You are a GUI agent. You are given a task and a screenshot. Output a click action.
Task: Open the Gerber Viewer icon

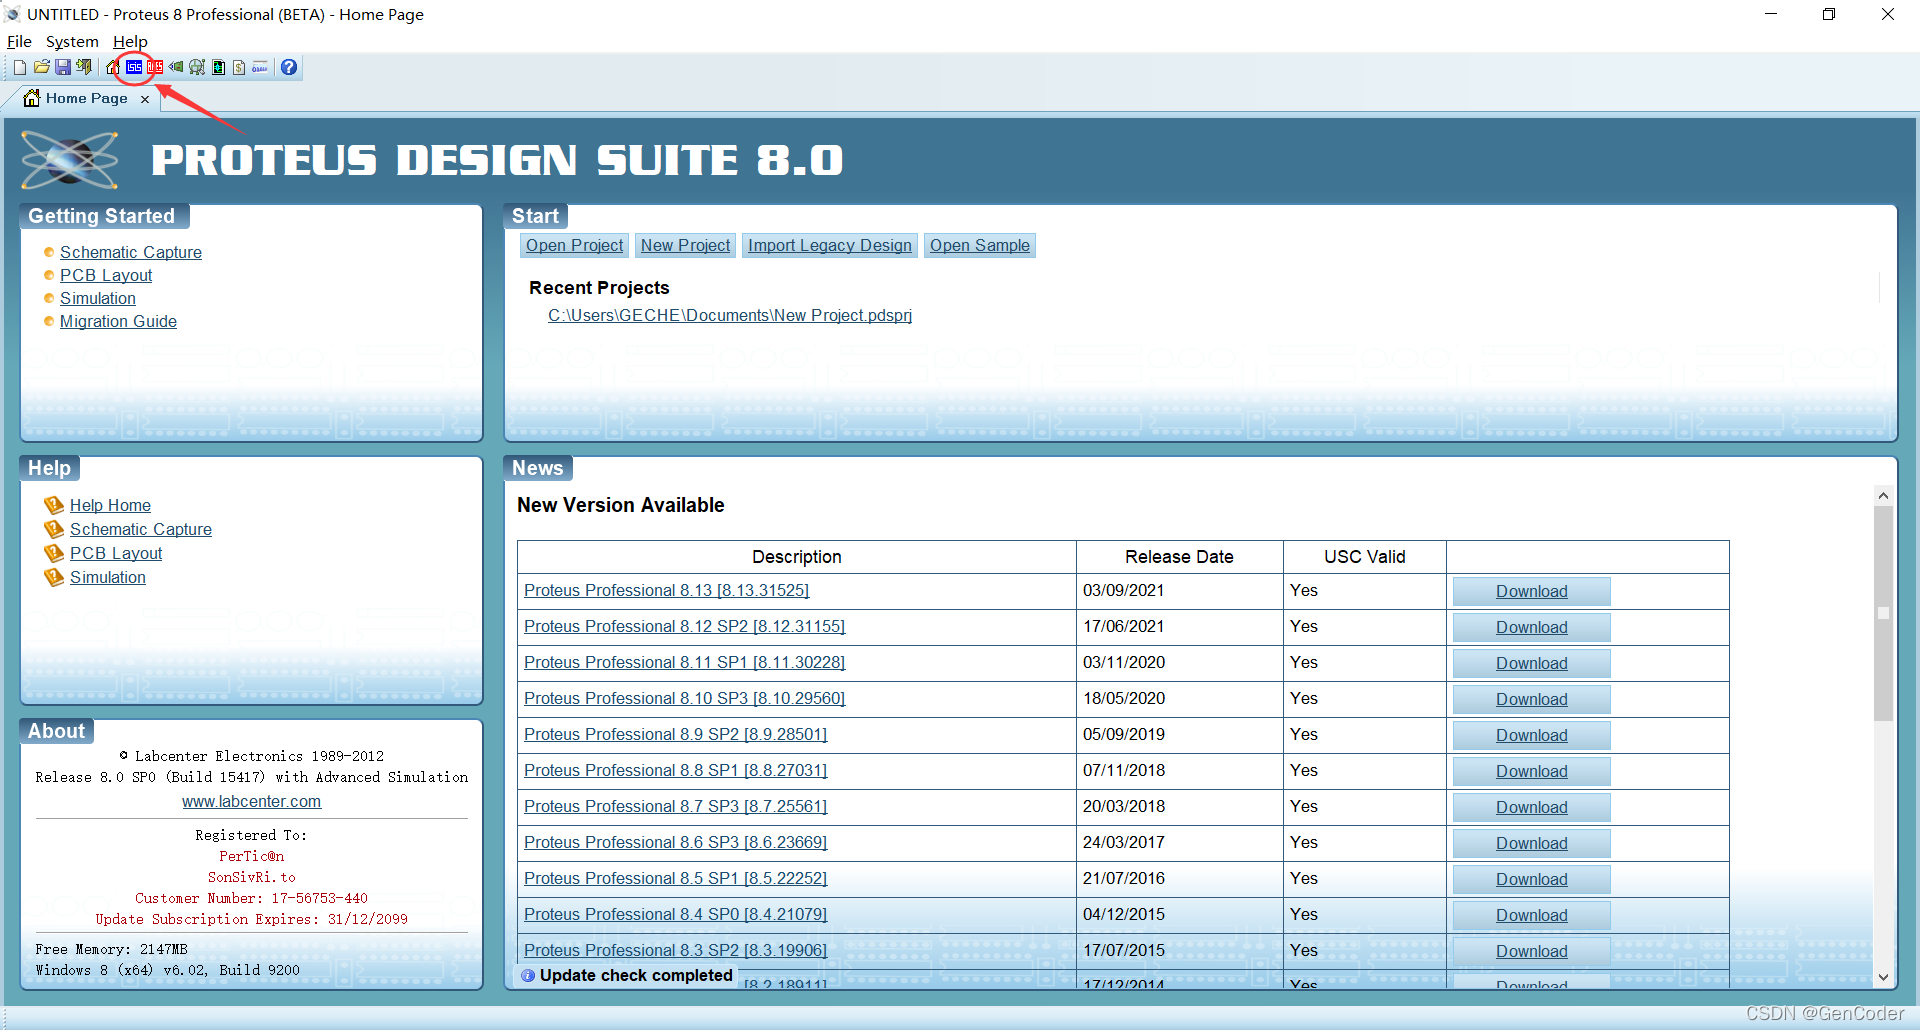coord(218,67)
